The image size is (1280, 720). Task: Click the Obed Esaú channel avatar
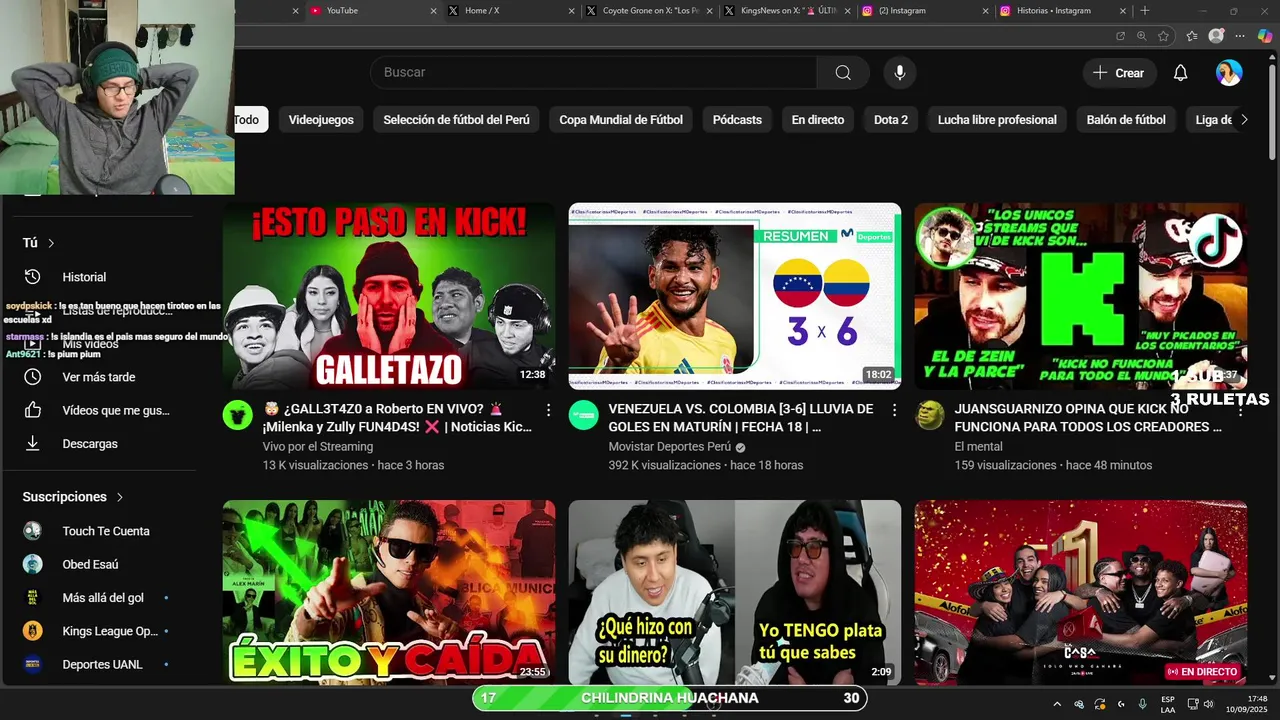pos(33,564)
